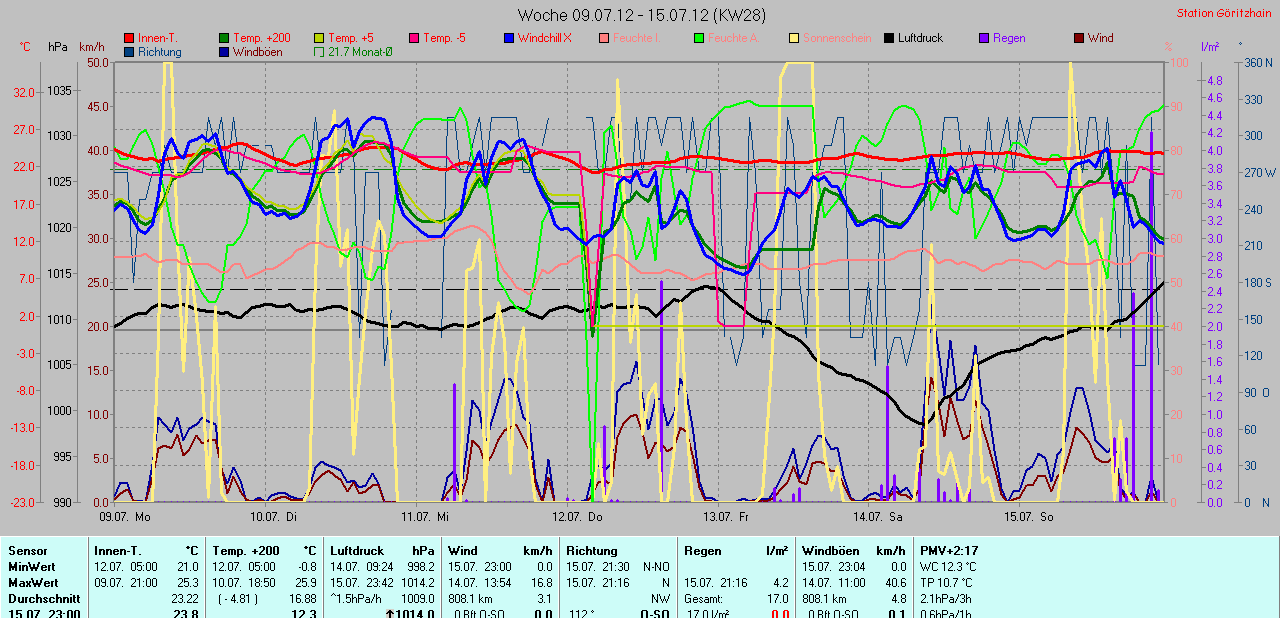The width and height of the screenshot is (1284, 618).
Task: Click the blue Windchill legend swatch
Action: point(508,38)
